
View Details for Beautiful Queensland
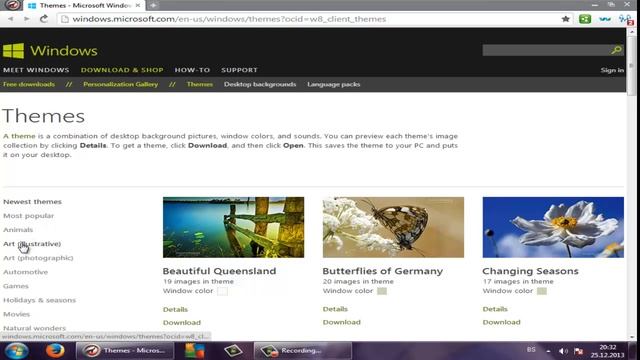(175, 309)
